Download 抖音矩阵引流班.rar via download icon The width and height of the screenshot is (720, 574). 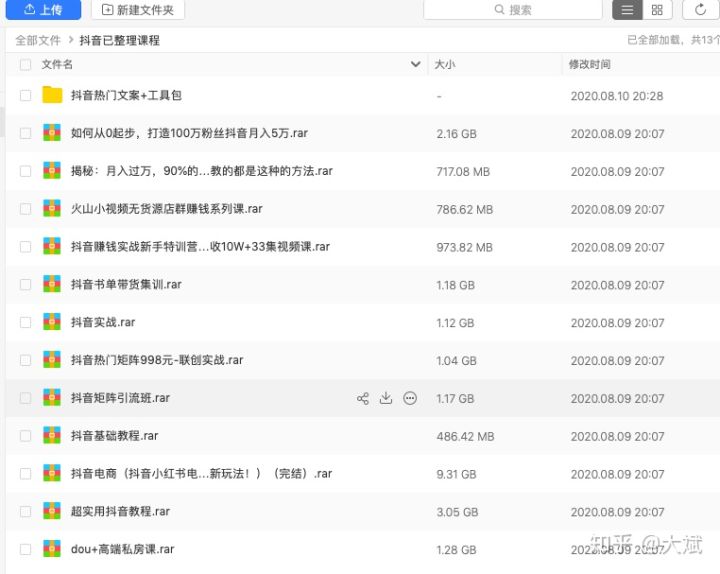[x=386, y=398]
